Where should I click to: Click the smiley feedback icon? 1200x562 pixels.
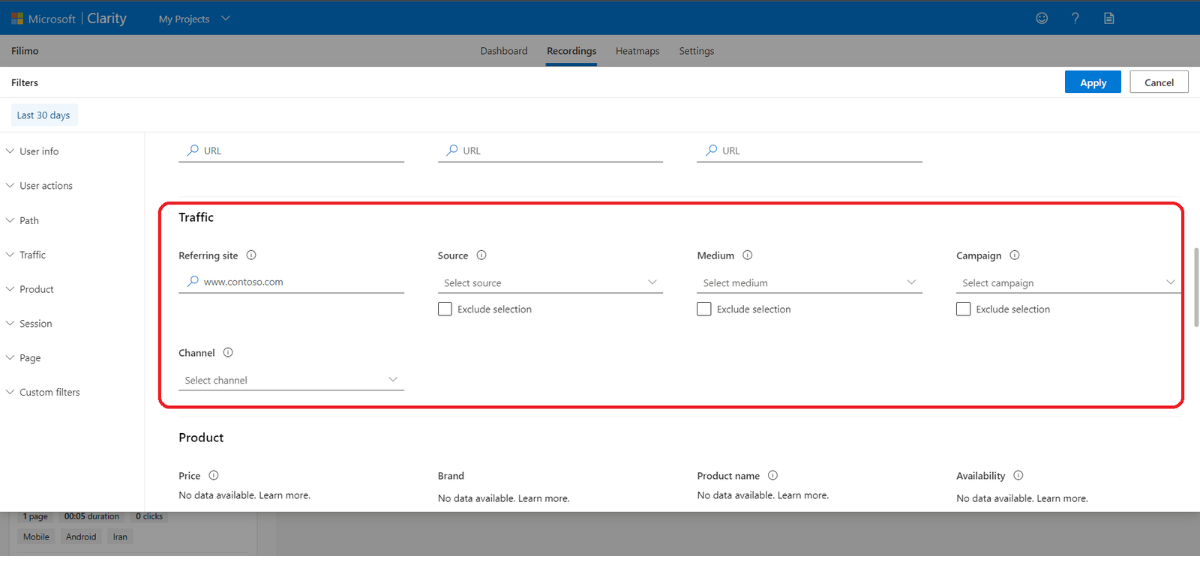click(1042, 18)
